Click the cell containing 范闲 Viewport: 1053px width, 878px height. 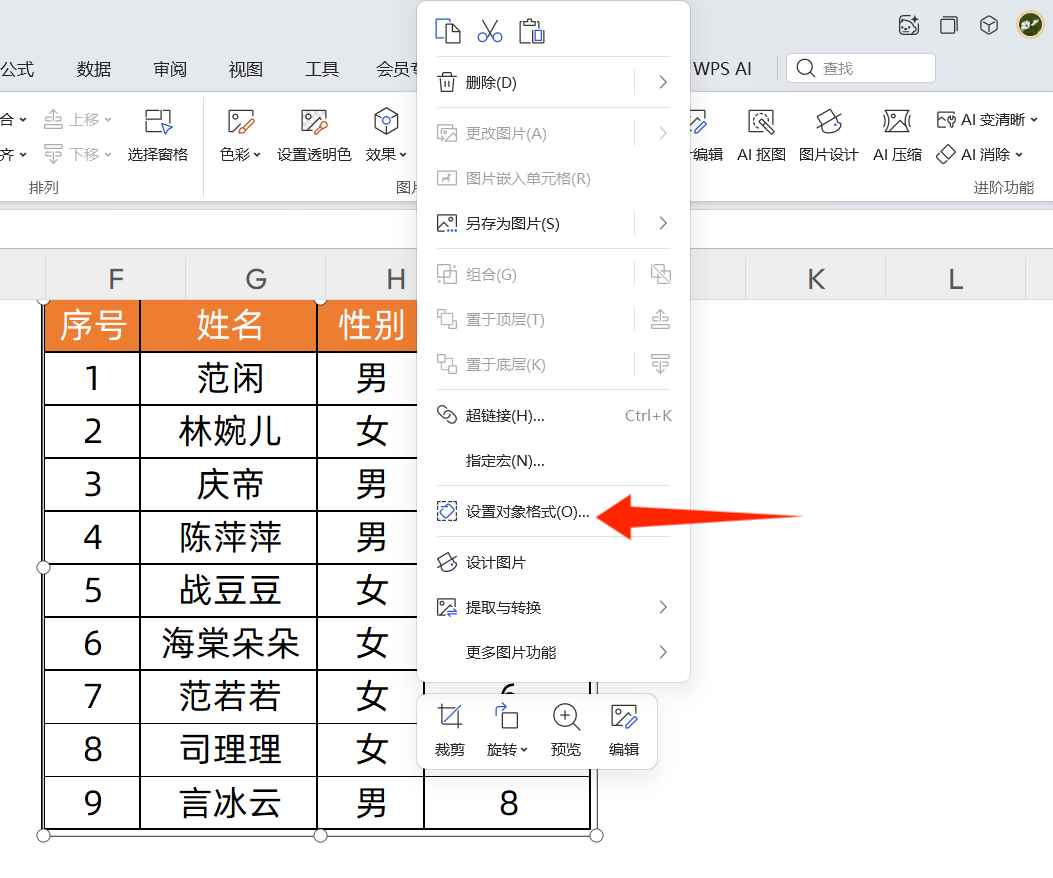pyautogui.click(x=228, y=379)
